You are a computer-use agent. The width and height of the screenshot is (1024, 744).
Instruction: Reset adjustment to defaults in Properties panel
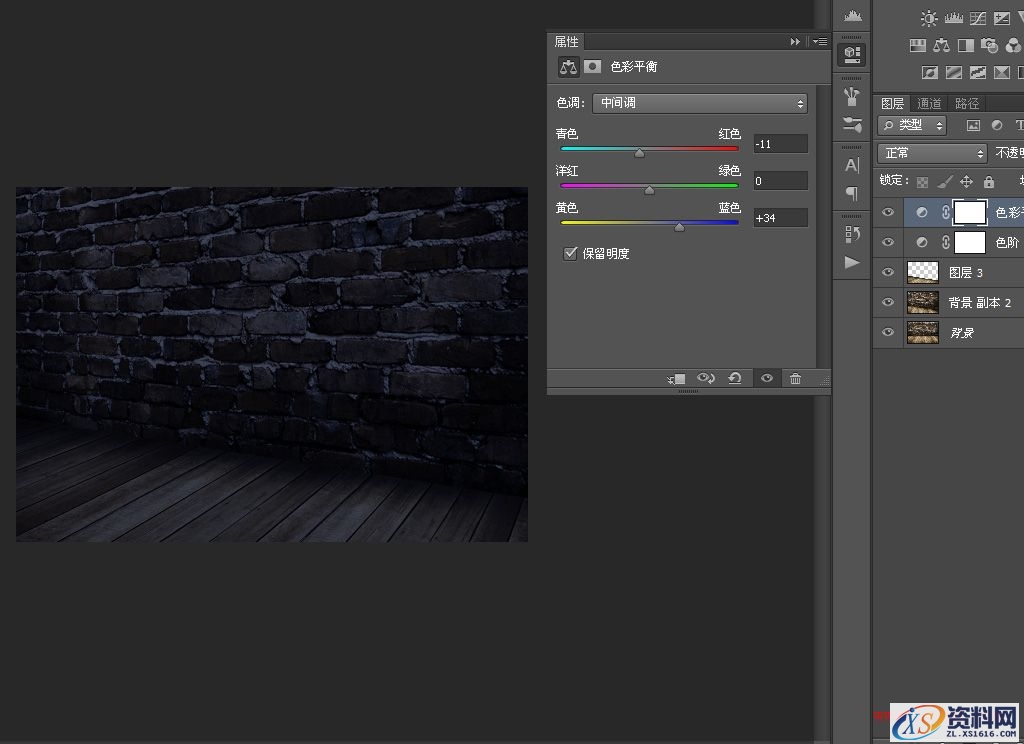point(735,378)
